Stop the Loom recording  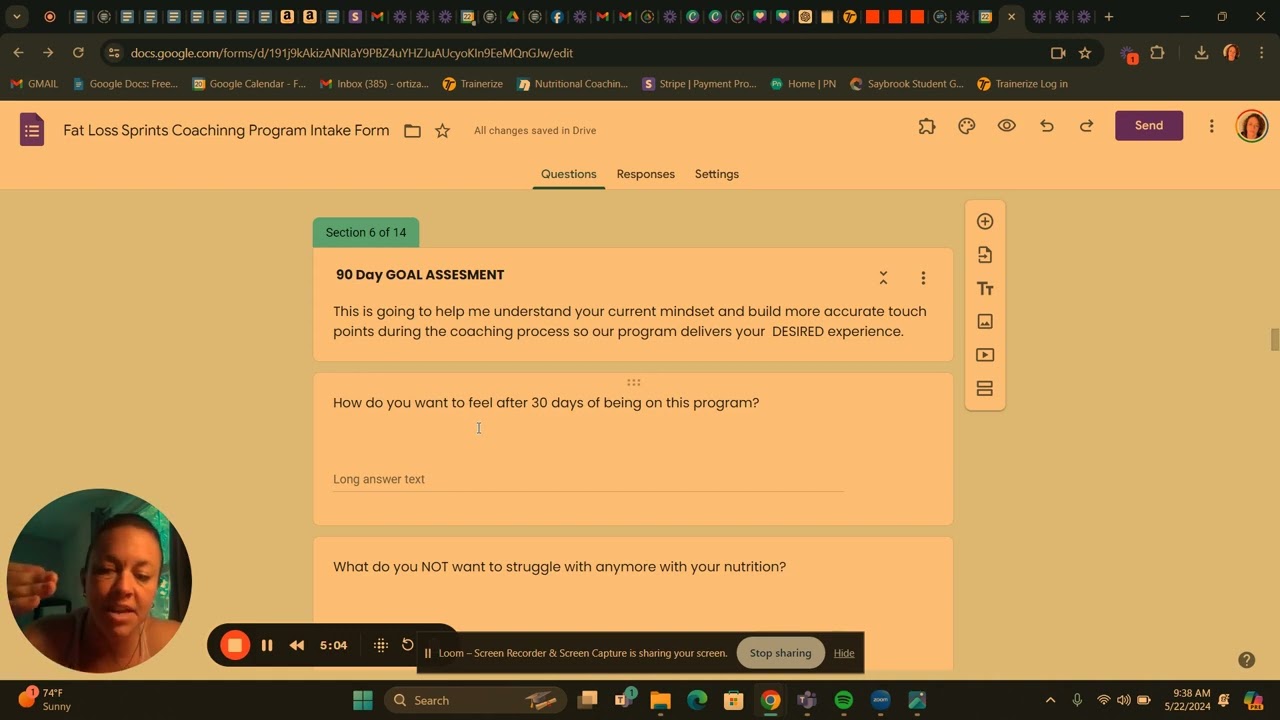(x=235, y=645)
